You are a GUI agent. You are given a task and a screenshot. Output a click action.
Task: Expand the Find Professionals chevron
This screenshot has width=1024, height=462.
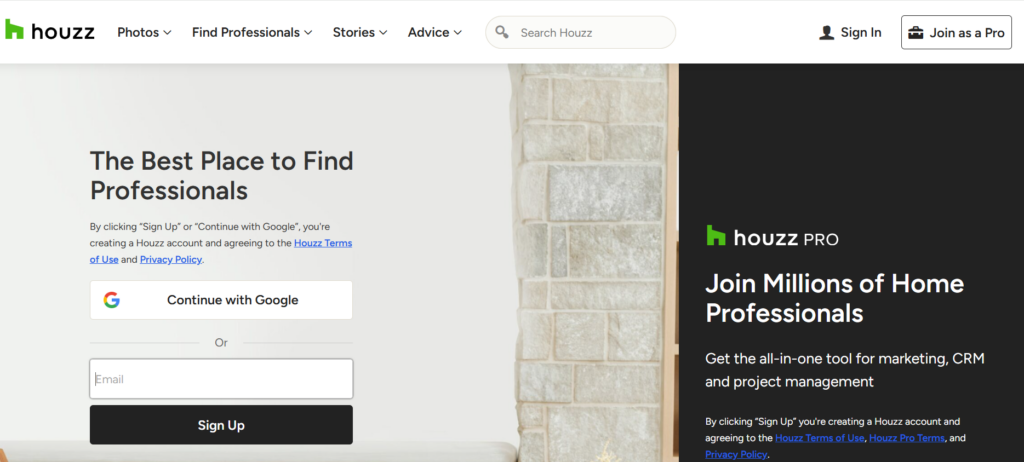[x=308, y=33]
